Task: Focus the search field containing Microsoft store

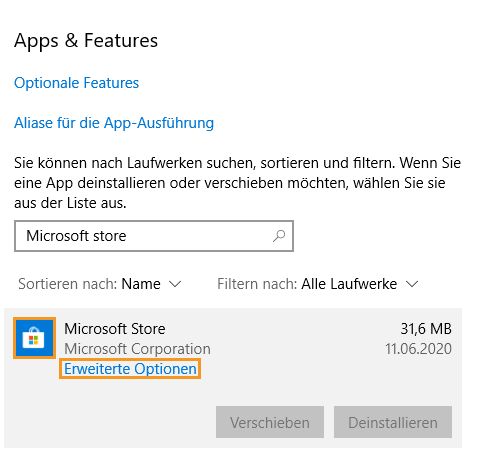Action: 154,236
